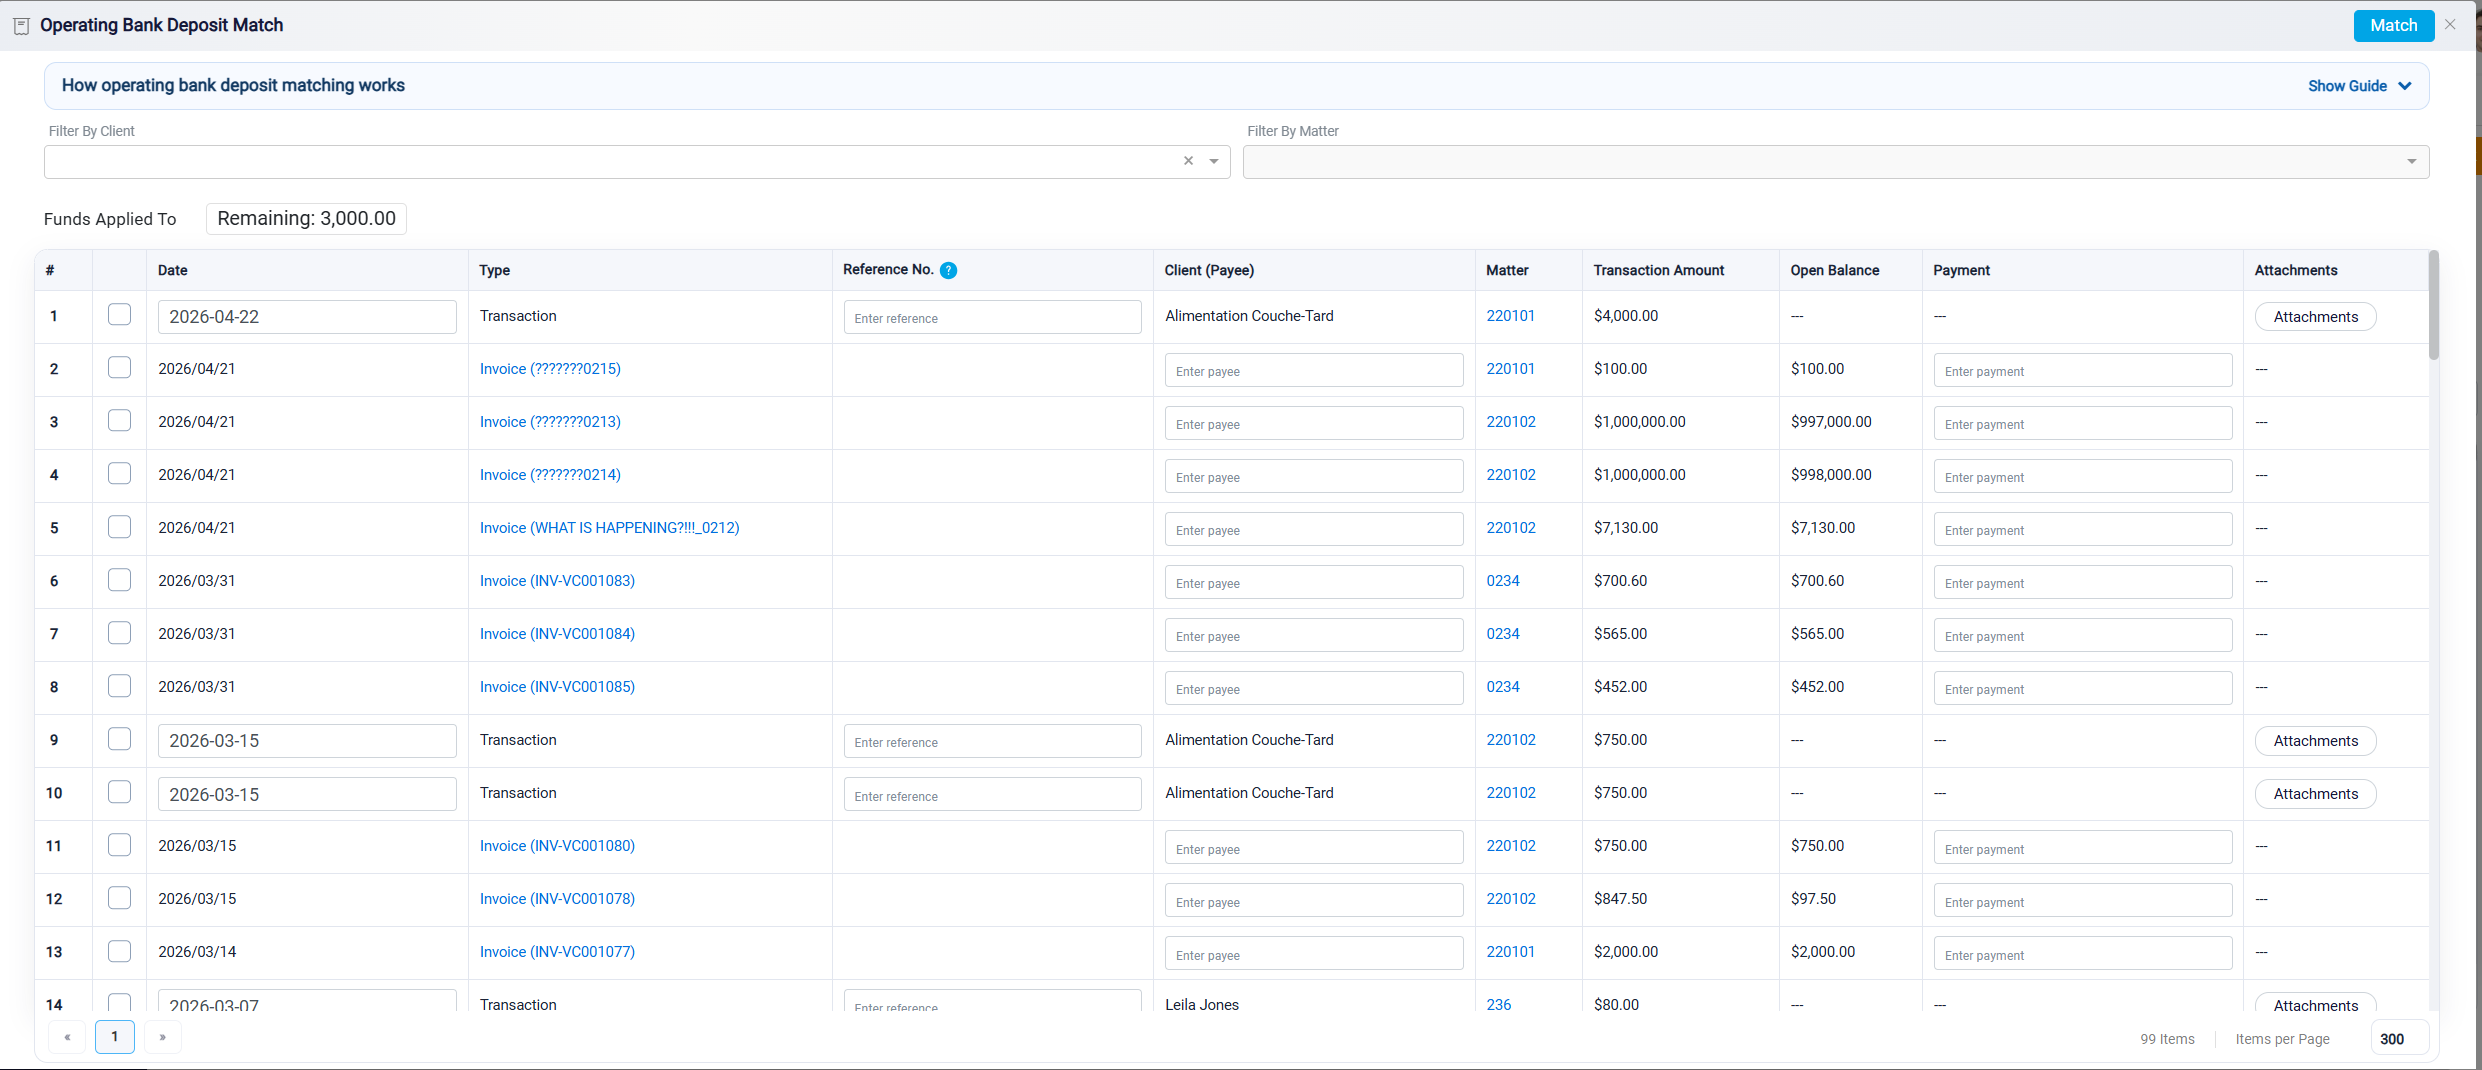Expand Show Guide chevron
This screenshot has height=1070, width=2482.
point(2405,86)
